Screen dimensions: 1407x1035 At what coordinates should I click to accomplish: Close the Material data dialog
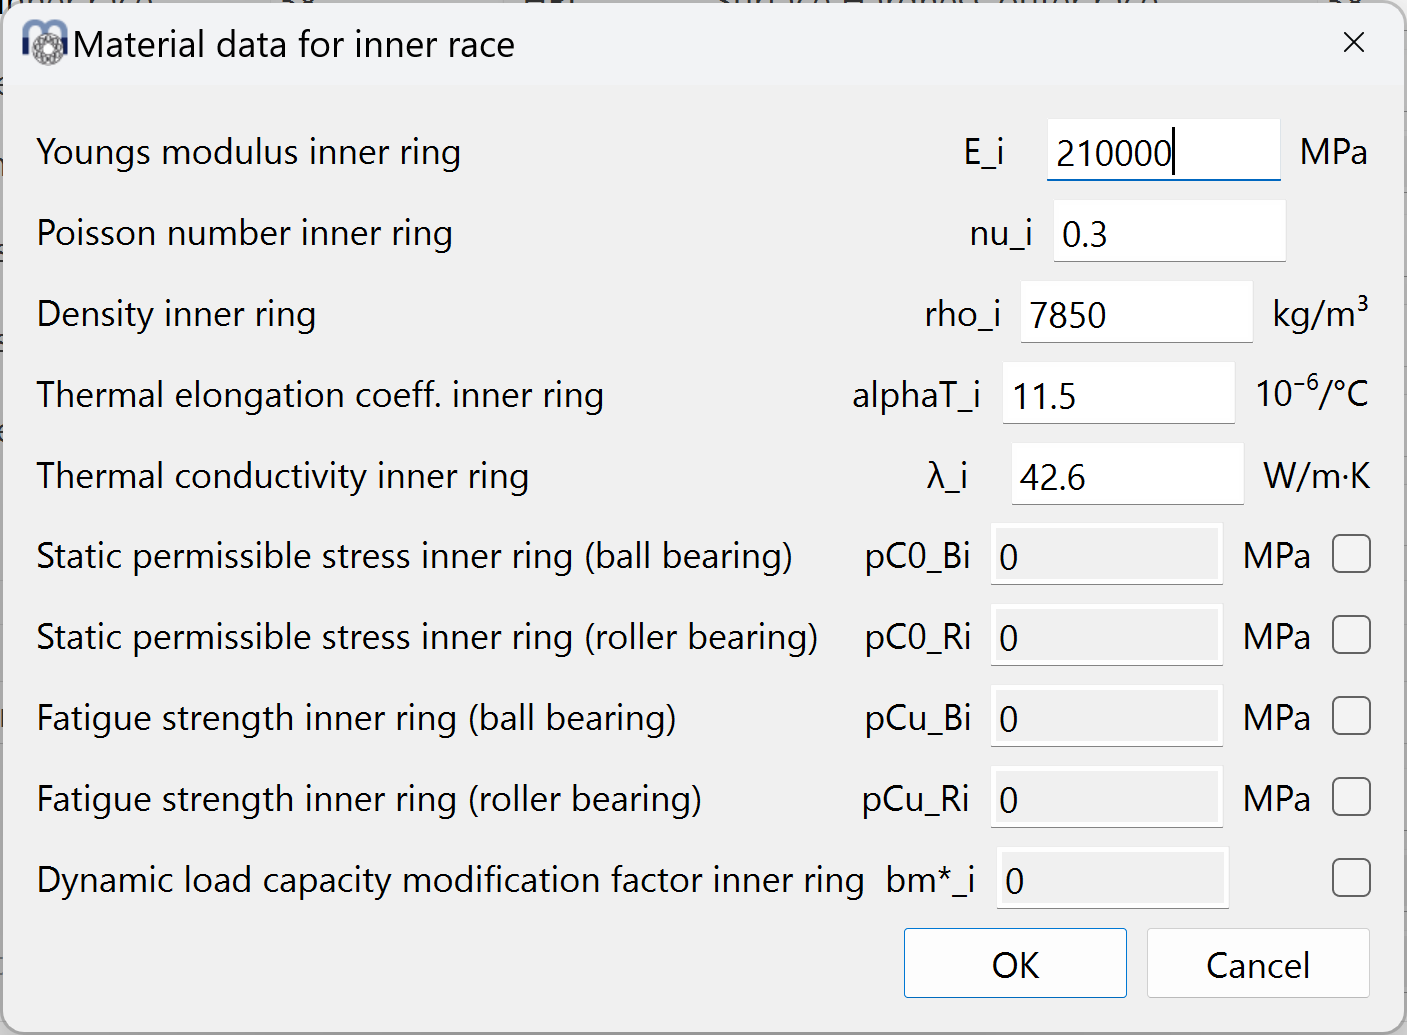pyautogui.click(x=1354, y=42)
